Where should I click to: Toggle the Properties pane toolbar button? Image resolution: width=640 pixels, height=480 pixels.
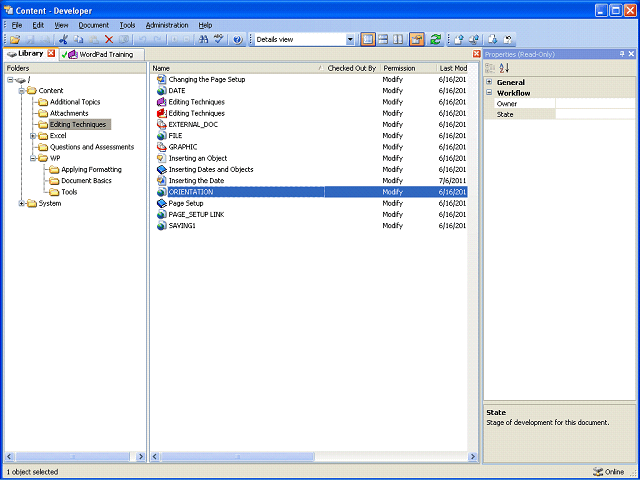pos(417,40)
